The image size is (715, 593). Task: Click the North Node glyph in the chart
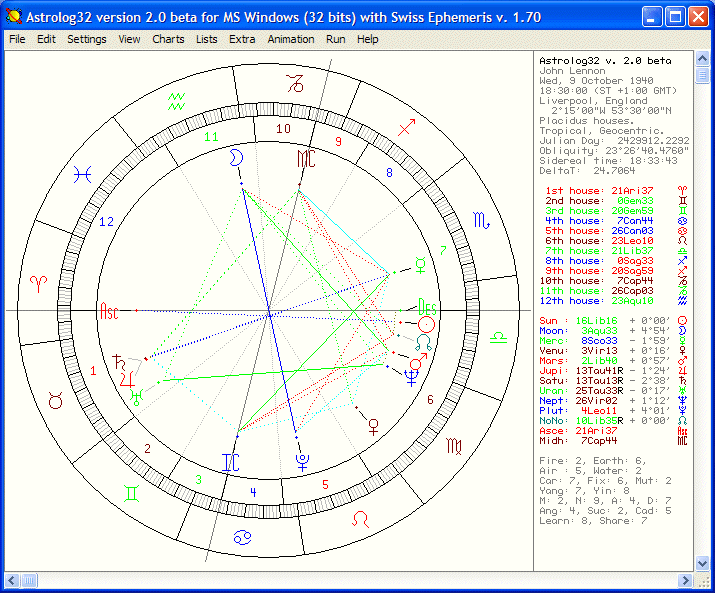[424, 343]
